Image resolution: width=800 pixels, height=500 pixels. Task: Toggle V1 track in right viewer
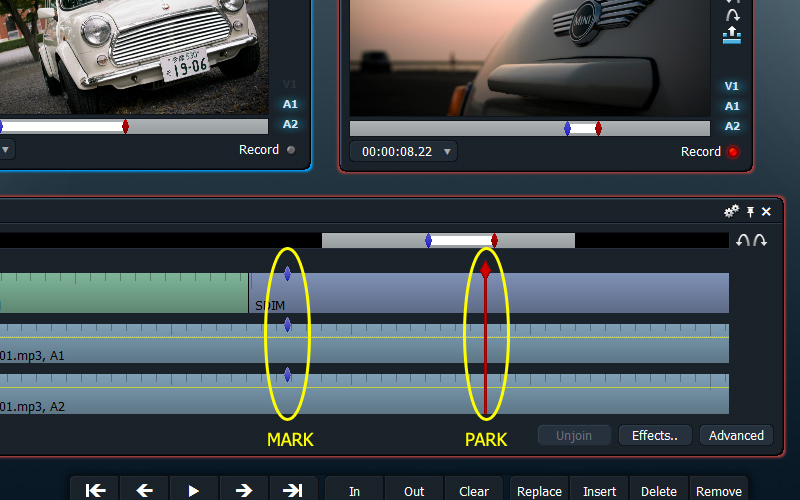[732, 86]
